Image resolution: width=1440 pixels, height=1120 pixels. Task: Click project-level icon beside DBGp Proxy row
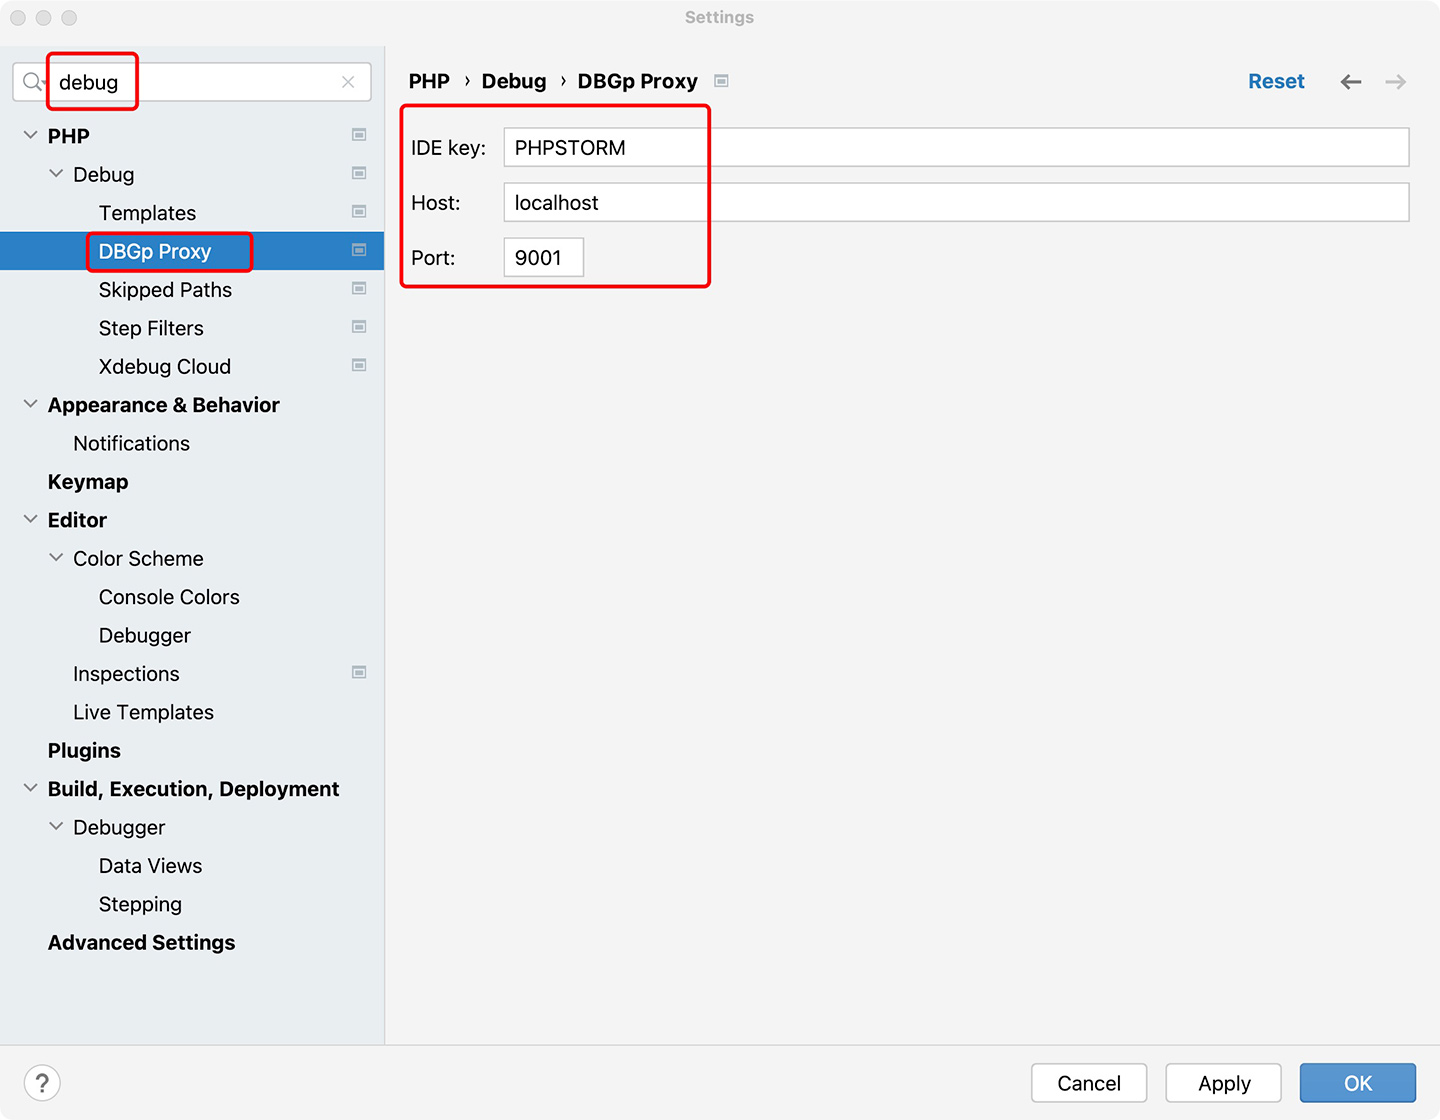[359, 250]
